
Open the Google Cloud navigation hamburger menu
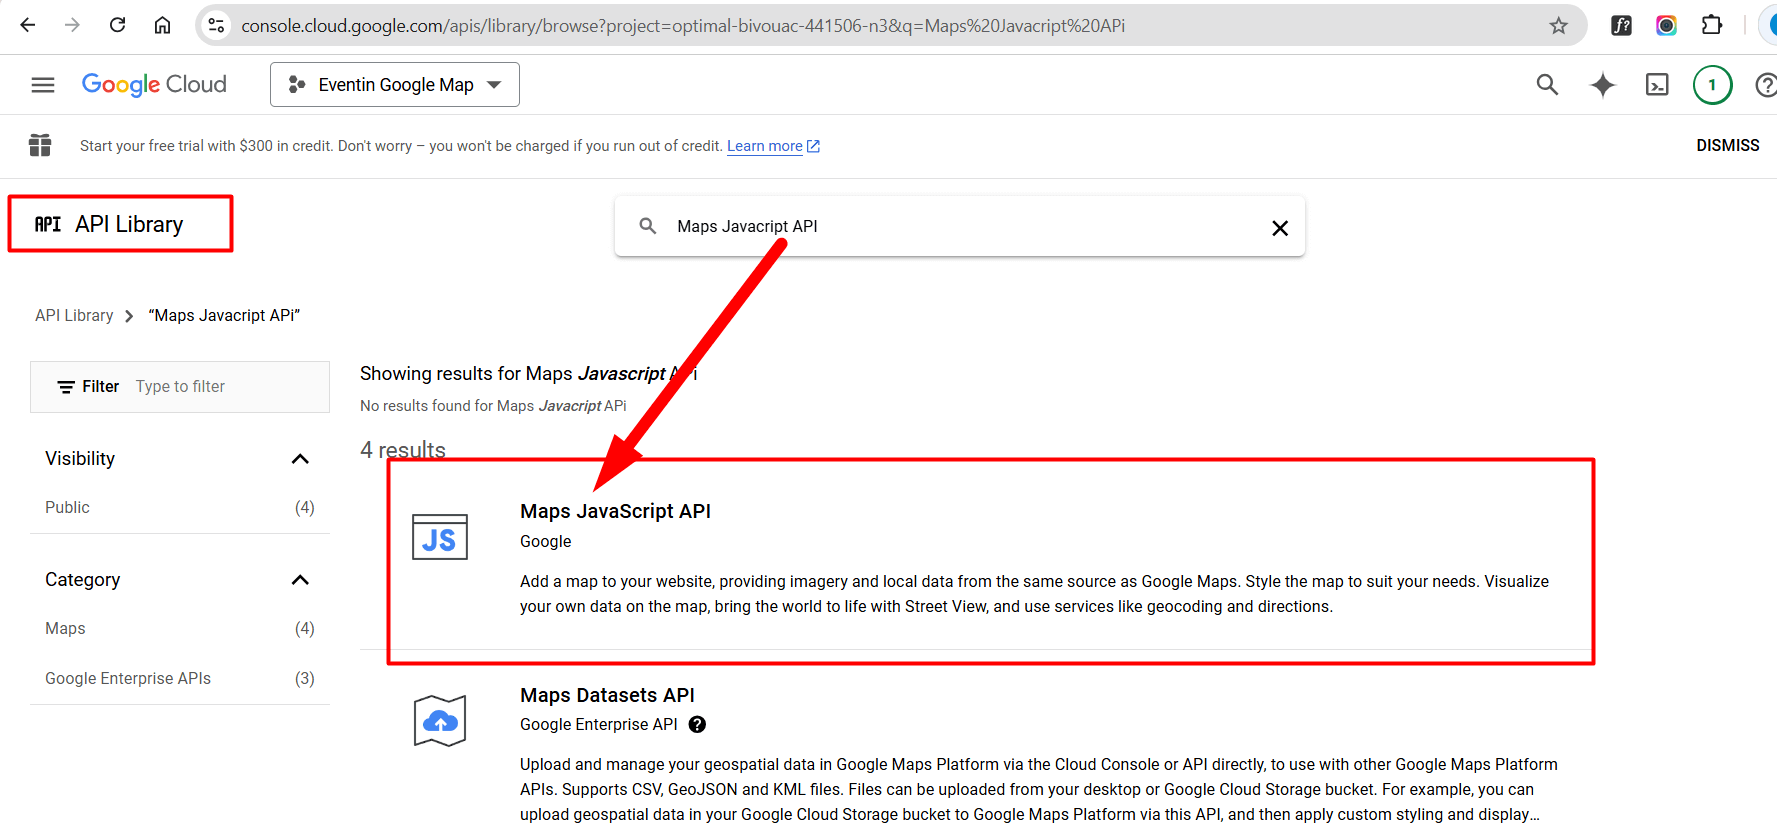[x=43, y=85]
